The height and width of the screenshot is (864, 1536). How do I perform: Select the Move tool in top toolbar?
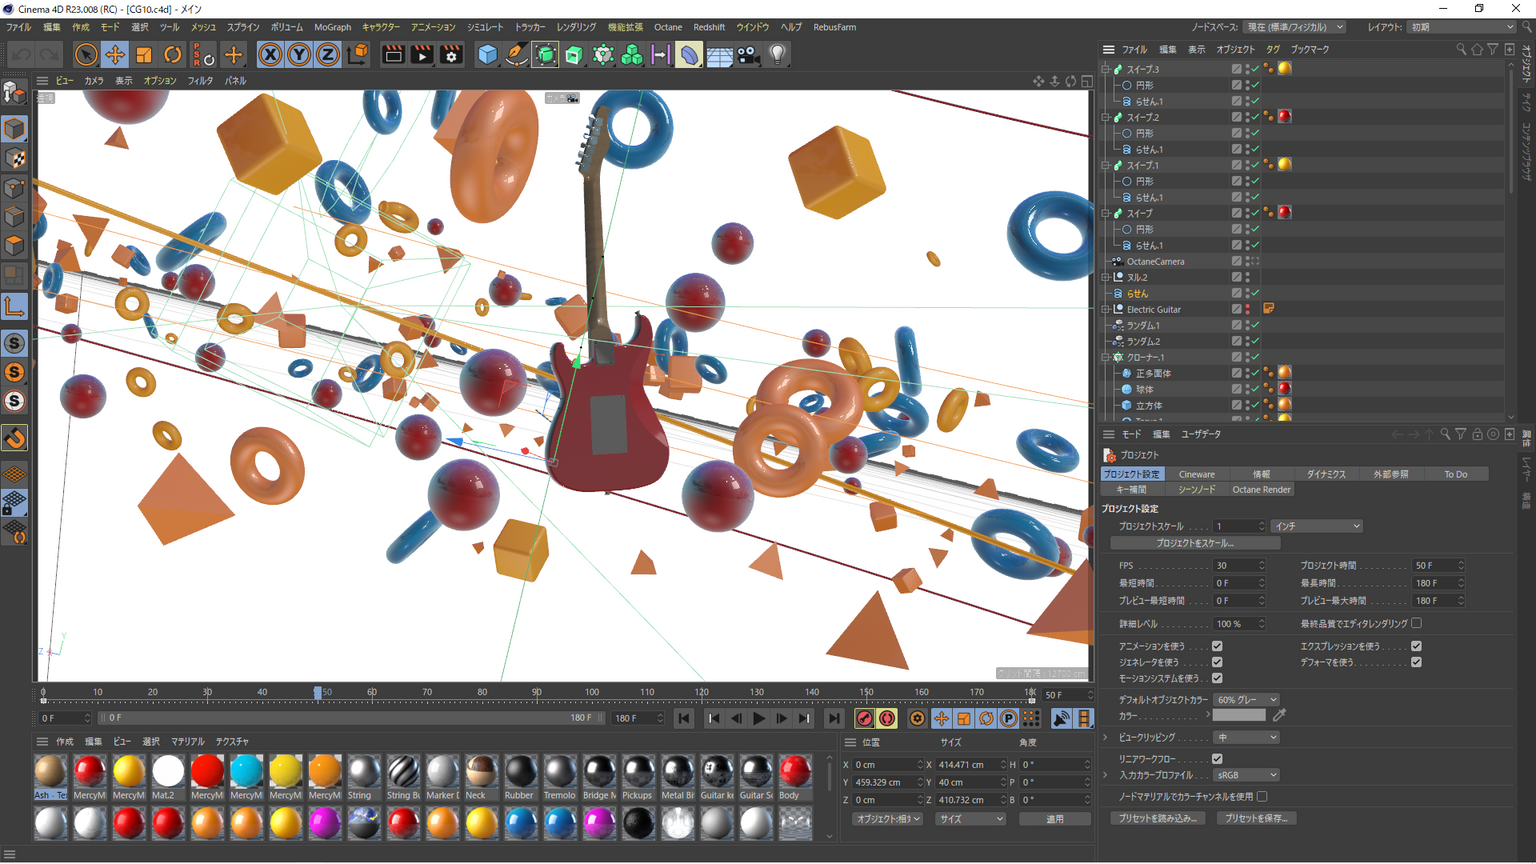[115, 55]
